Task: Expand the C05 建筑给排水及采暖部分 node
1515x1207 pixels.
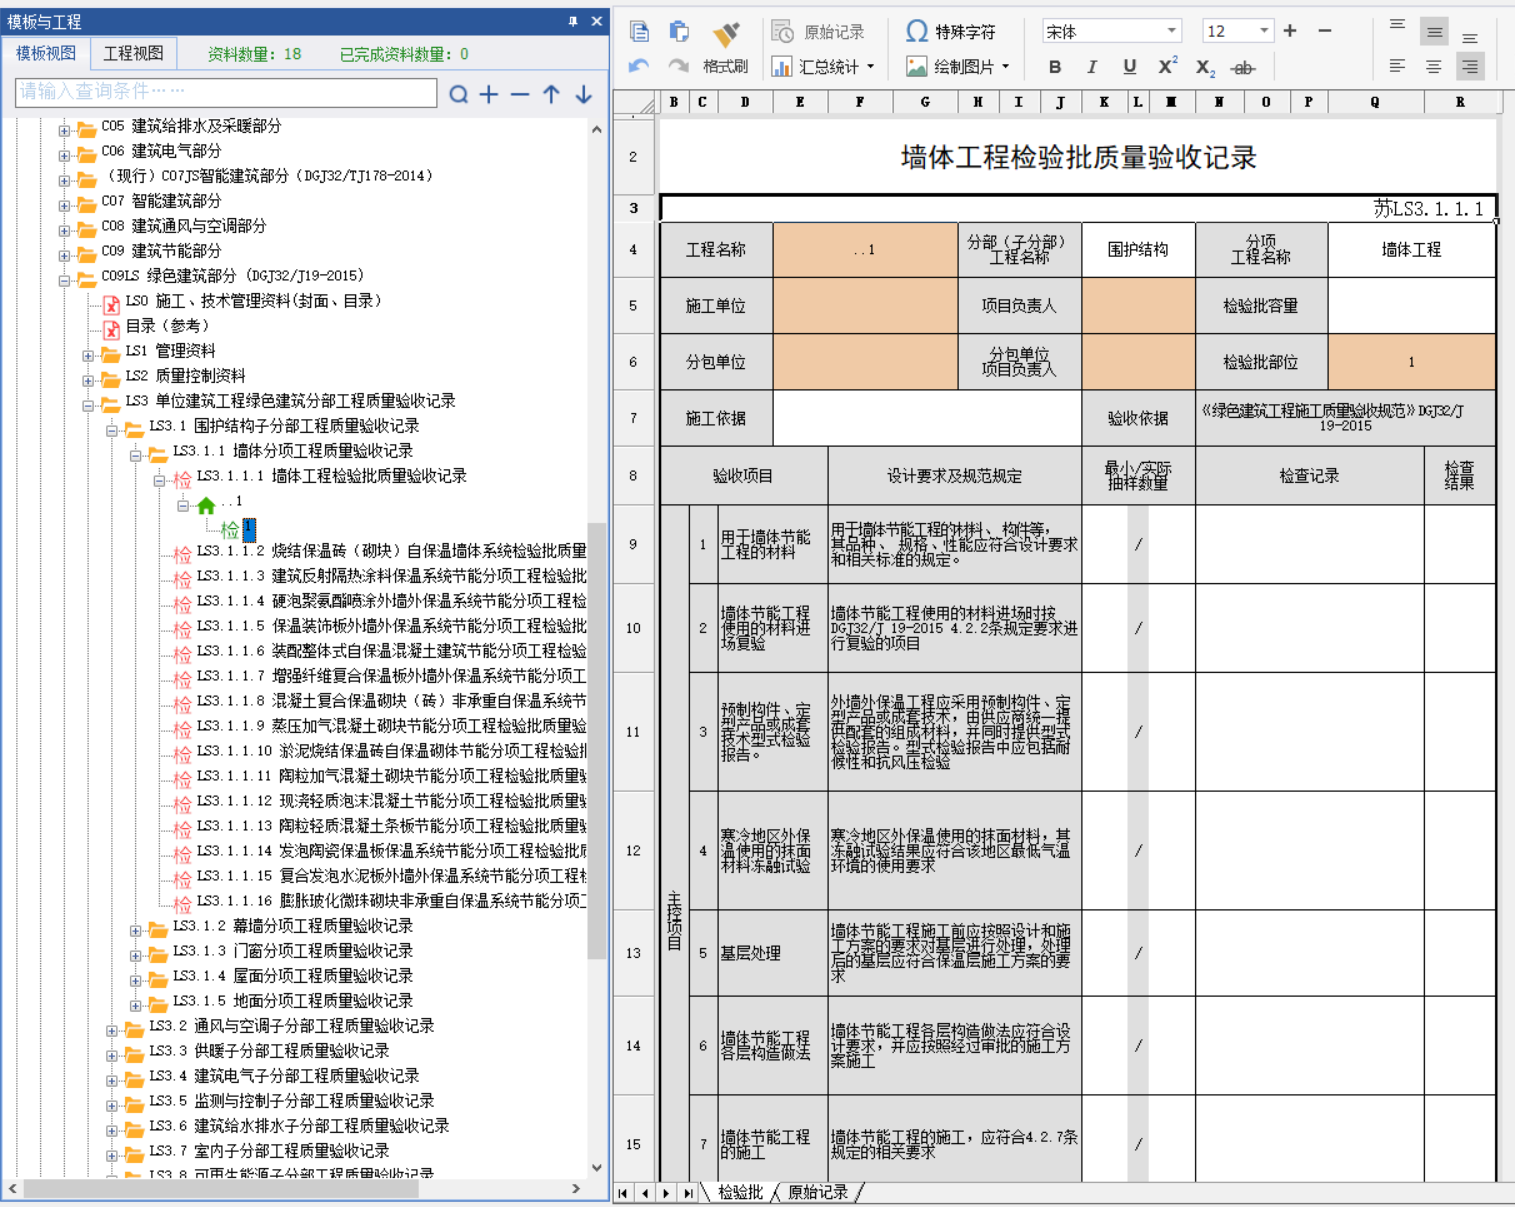Action: click(x=64, y=130)
